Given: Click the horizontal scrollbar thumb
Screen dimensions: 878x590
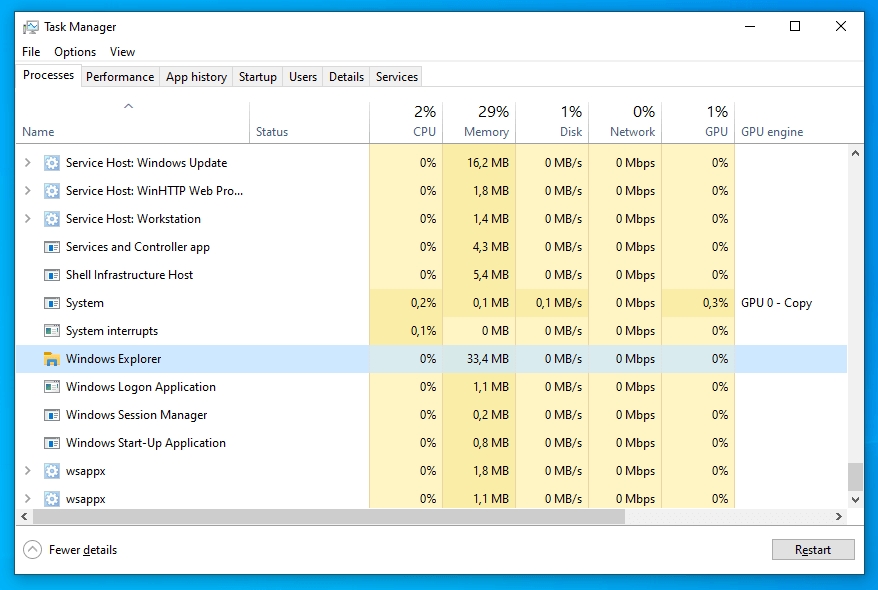Looking at the screenshot, I should tap(329, 517).
